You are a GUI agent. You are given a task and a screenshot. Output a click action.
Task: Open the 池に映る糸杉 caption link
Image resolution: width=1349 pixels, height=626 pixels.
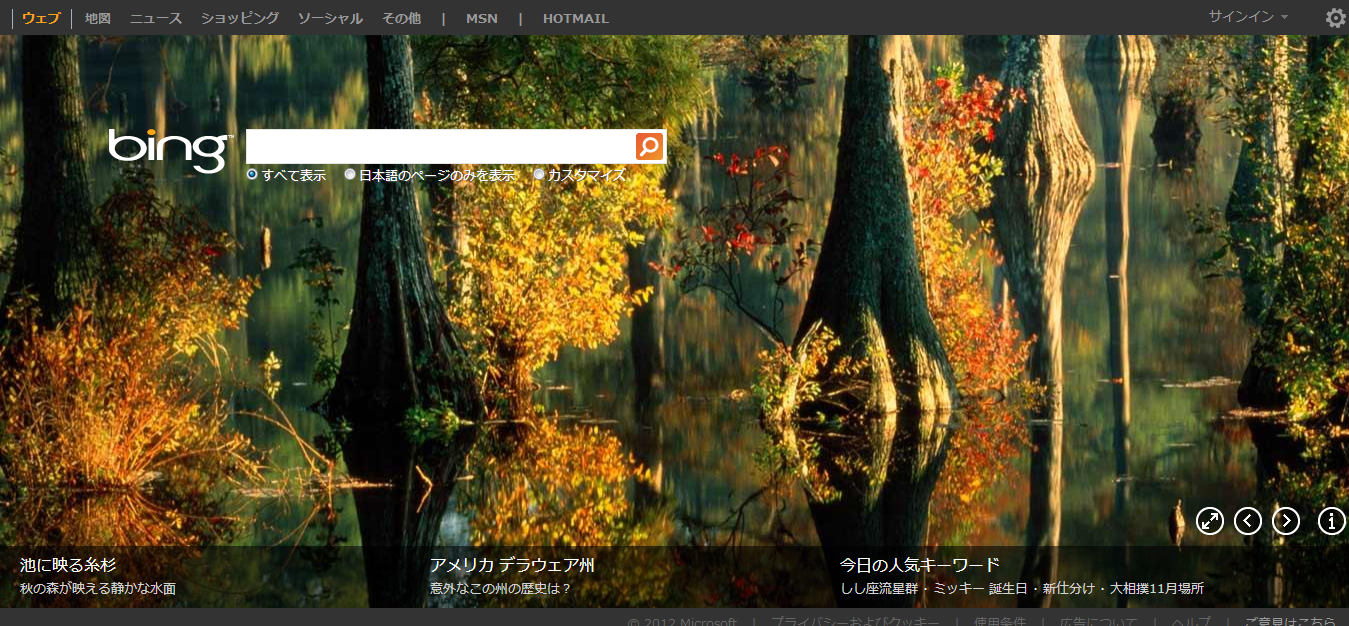tap(68, 565)
